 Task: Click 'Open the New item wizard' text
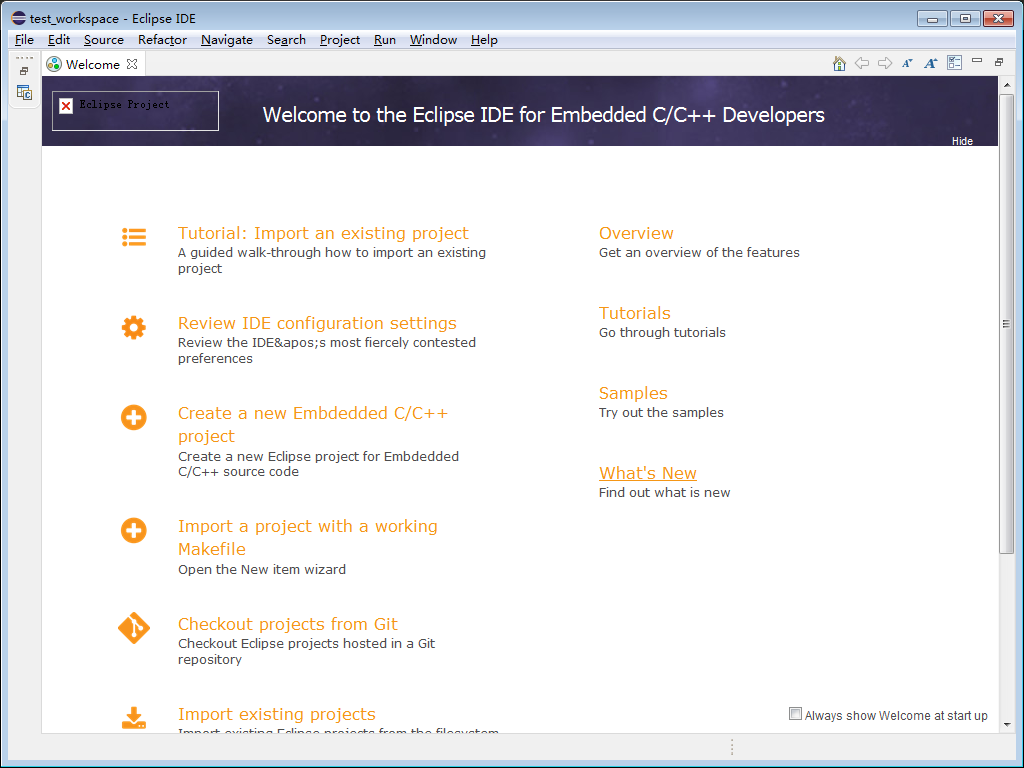coord(262,569)
